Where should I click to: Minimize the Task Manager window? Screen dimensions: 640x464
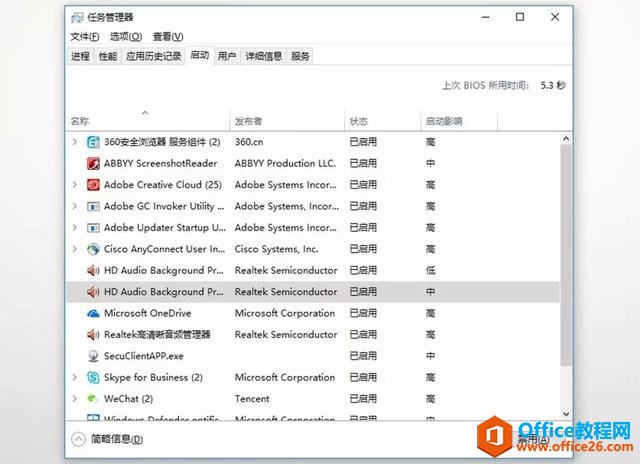[x=486, y=17]
